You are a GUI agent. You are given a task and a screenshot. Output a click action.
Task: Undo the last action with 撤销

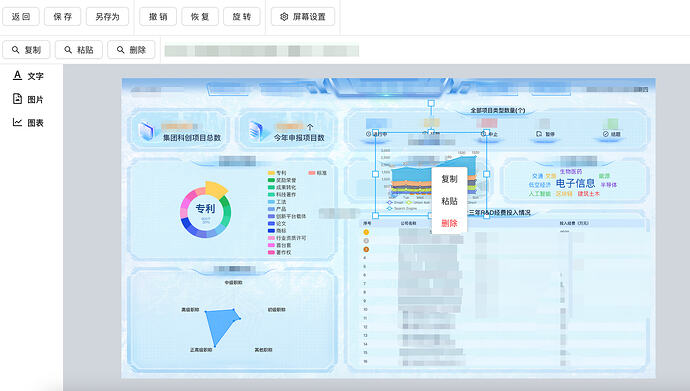(158, 17)
